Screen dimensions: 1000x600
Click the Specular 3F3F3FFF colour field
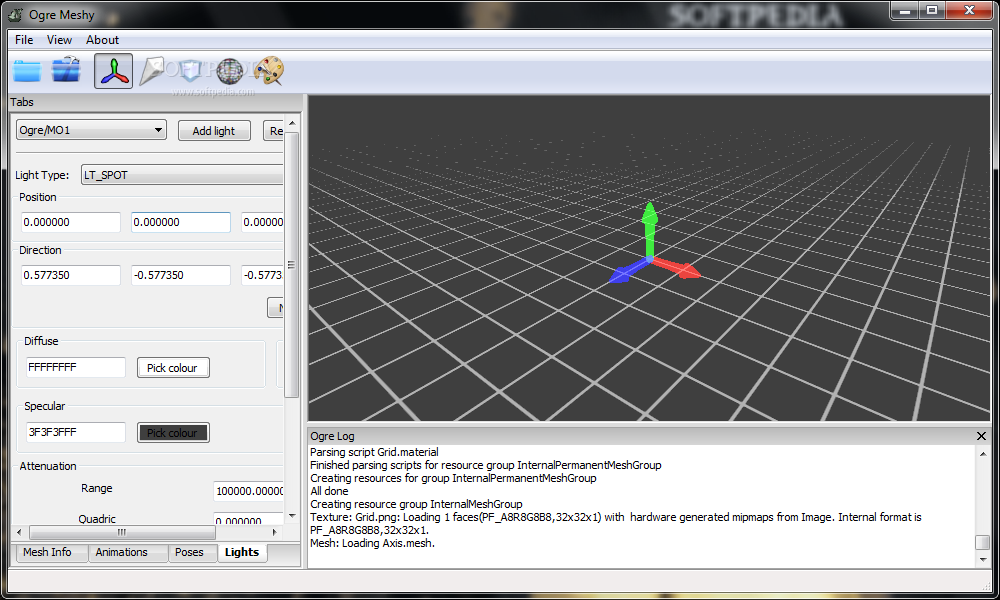pyautogui.click(x=76, y=432)
